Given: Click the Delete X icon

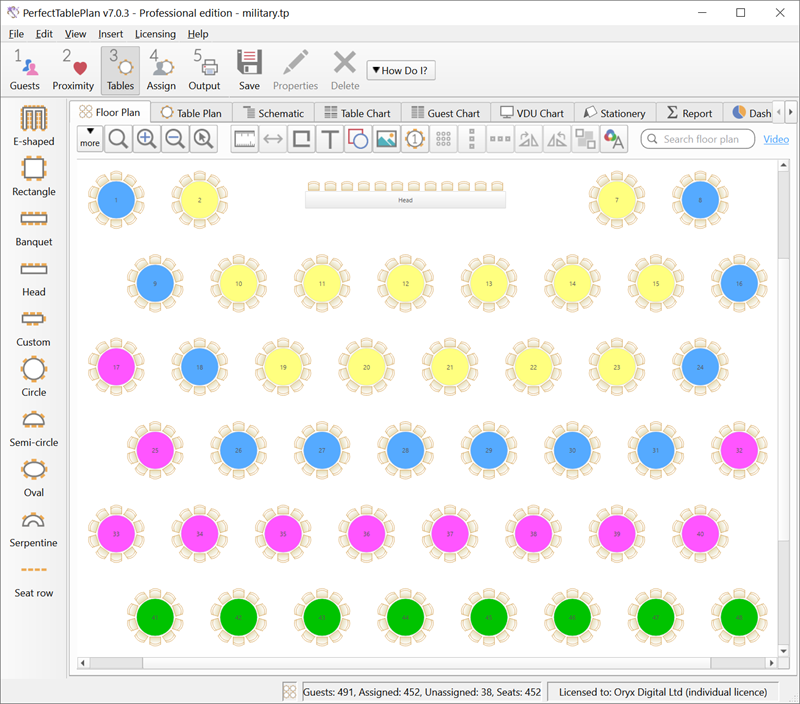Looking at the screenshot, I should coord(345,70).
